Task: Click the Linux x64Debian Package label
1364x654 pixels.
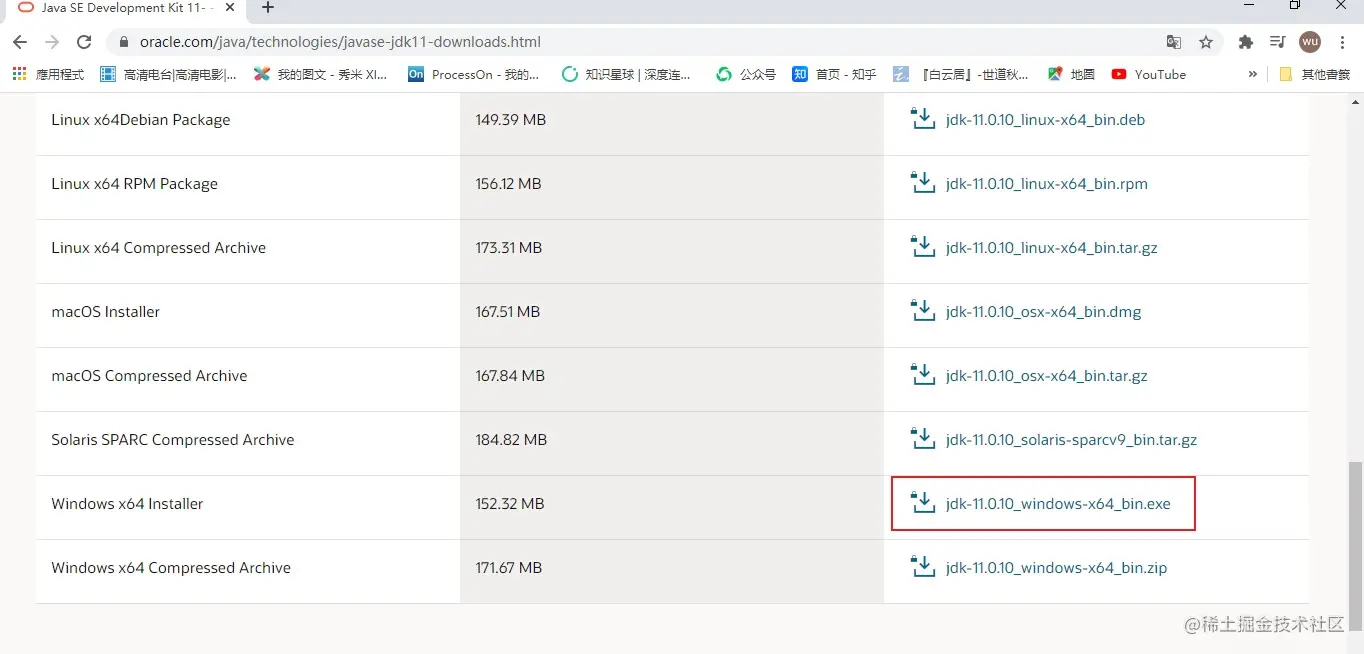Action: (141, 120)
